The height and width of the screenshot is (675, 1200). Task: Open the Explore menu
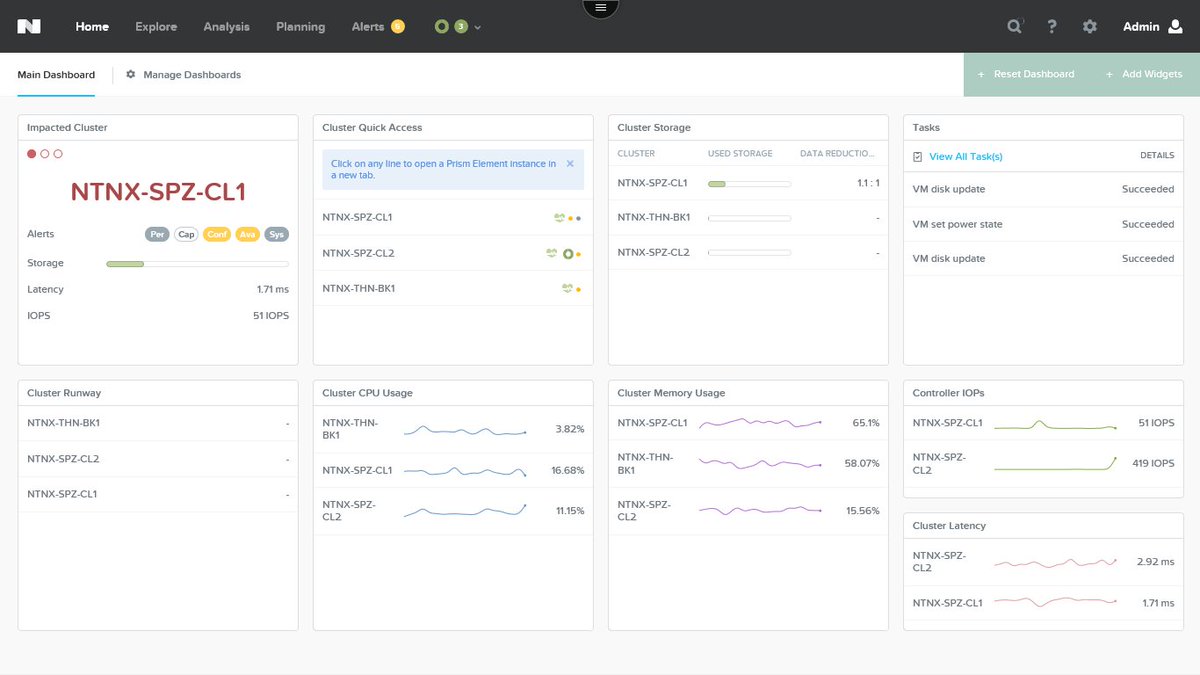[156, 27]
